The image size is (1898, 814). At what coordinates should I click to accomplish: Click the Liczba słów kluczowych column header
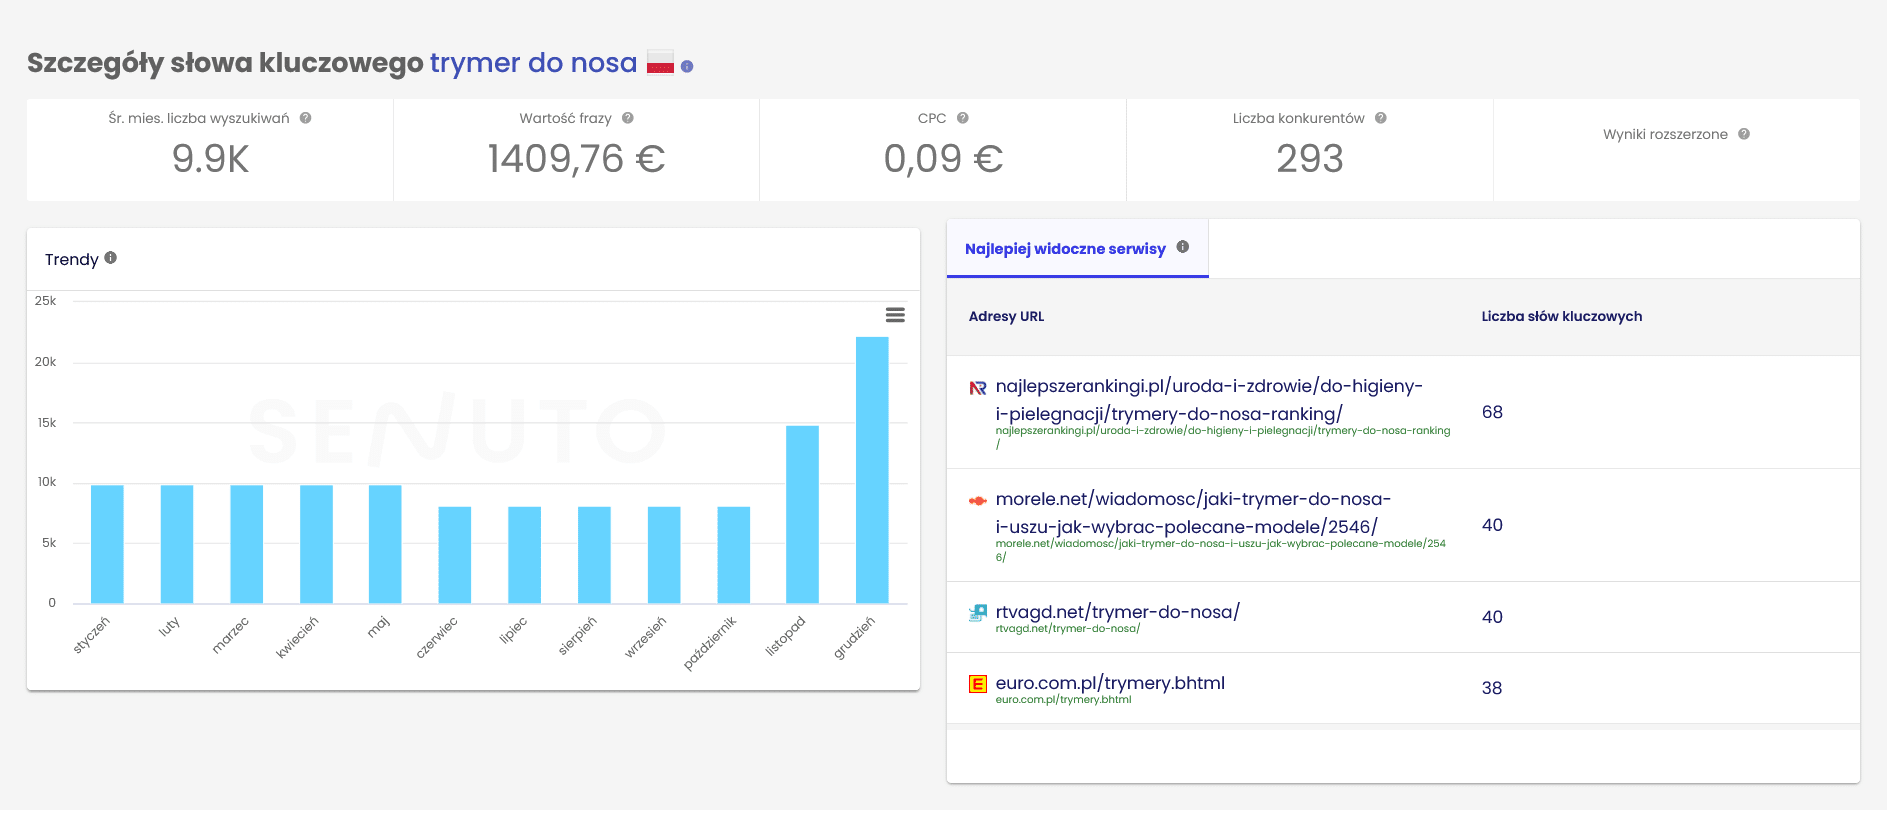tap(1562, 316)
